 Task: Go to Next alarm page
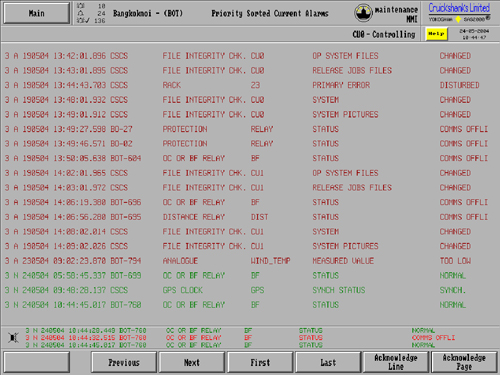coord(192,362)
